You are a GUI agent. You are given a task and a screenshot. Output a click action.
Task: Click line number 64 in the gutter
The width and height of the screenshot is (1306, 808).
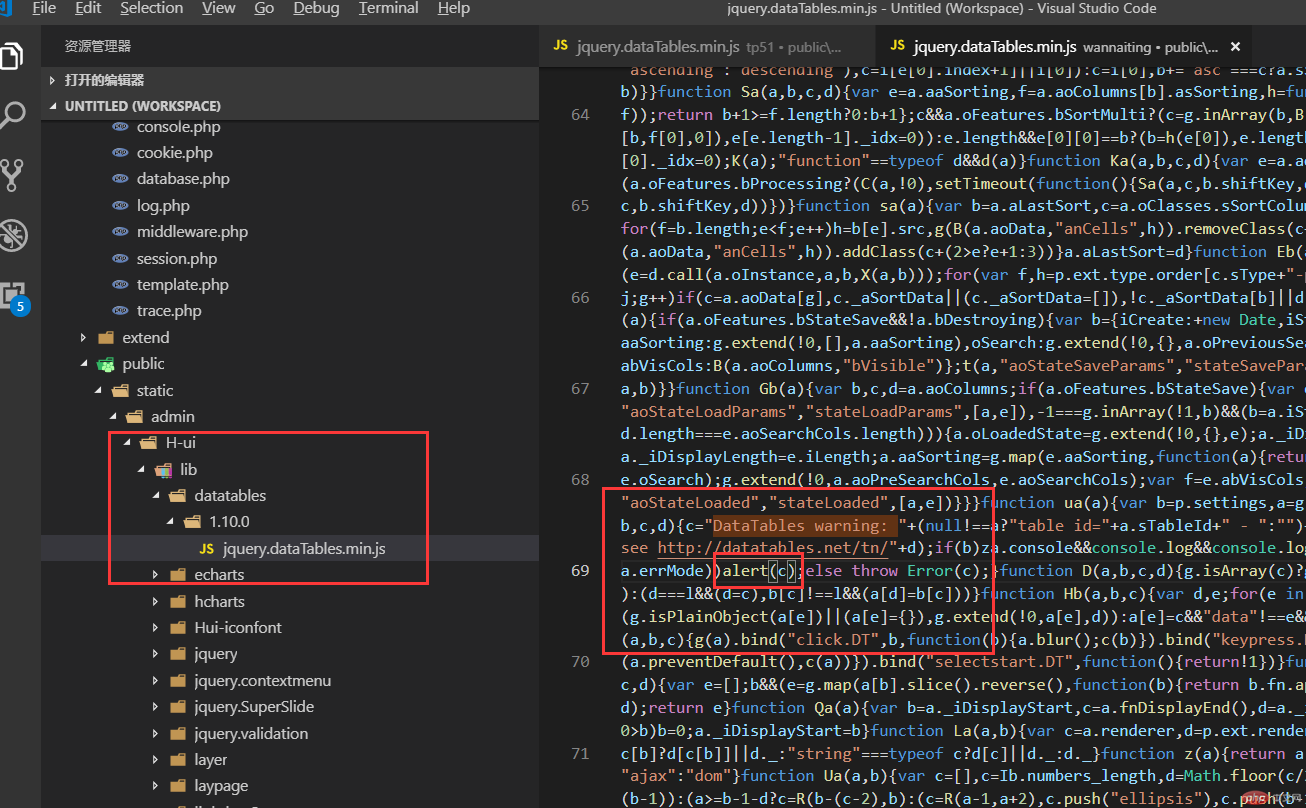(x=580, y=115)
